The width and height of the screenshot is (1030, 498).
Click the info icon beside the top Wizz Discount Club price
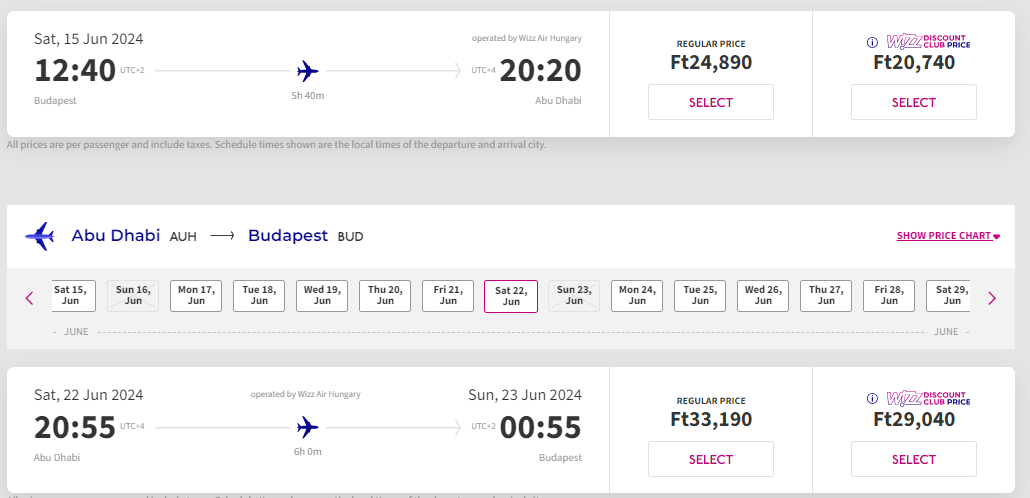coord(872,42)
